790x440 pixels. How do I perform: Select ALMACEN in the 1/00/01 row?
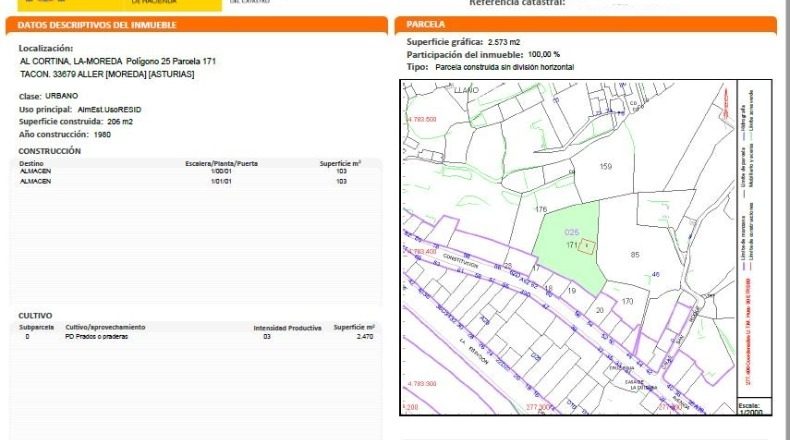click(35, 171)
